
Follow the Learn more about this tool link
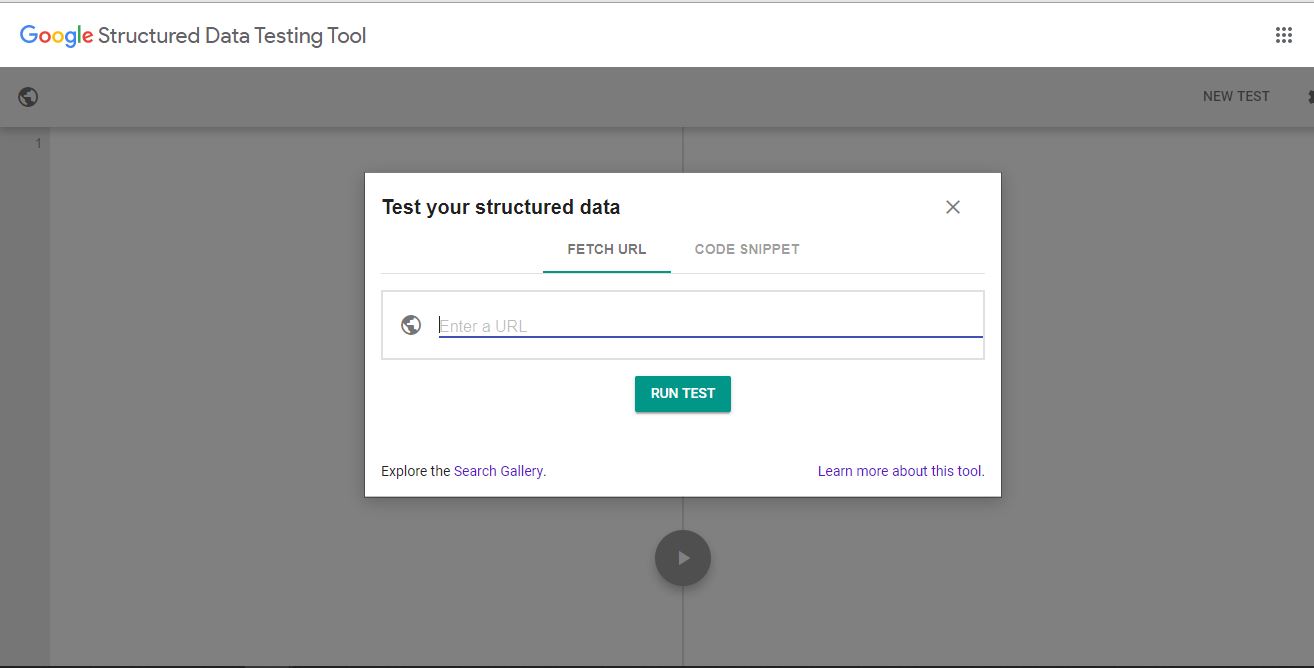point(901,471)
